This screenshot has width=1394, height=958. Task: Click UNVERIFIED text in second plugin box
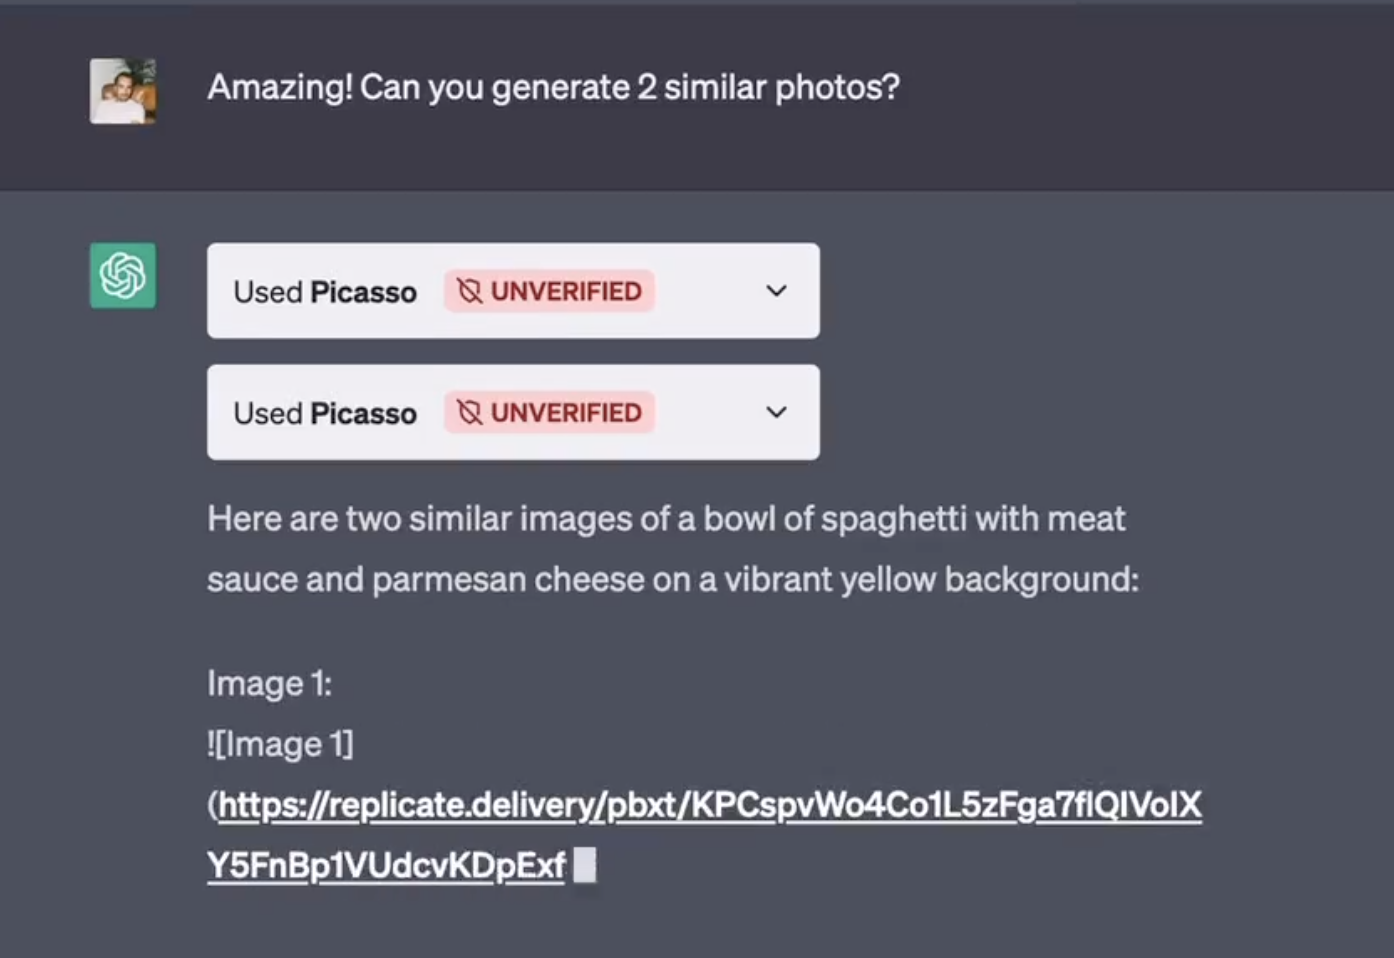tap(566, 413)
